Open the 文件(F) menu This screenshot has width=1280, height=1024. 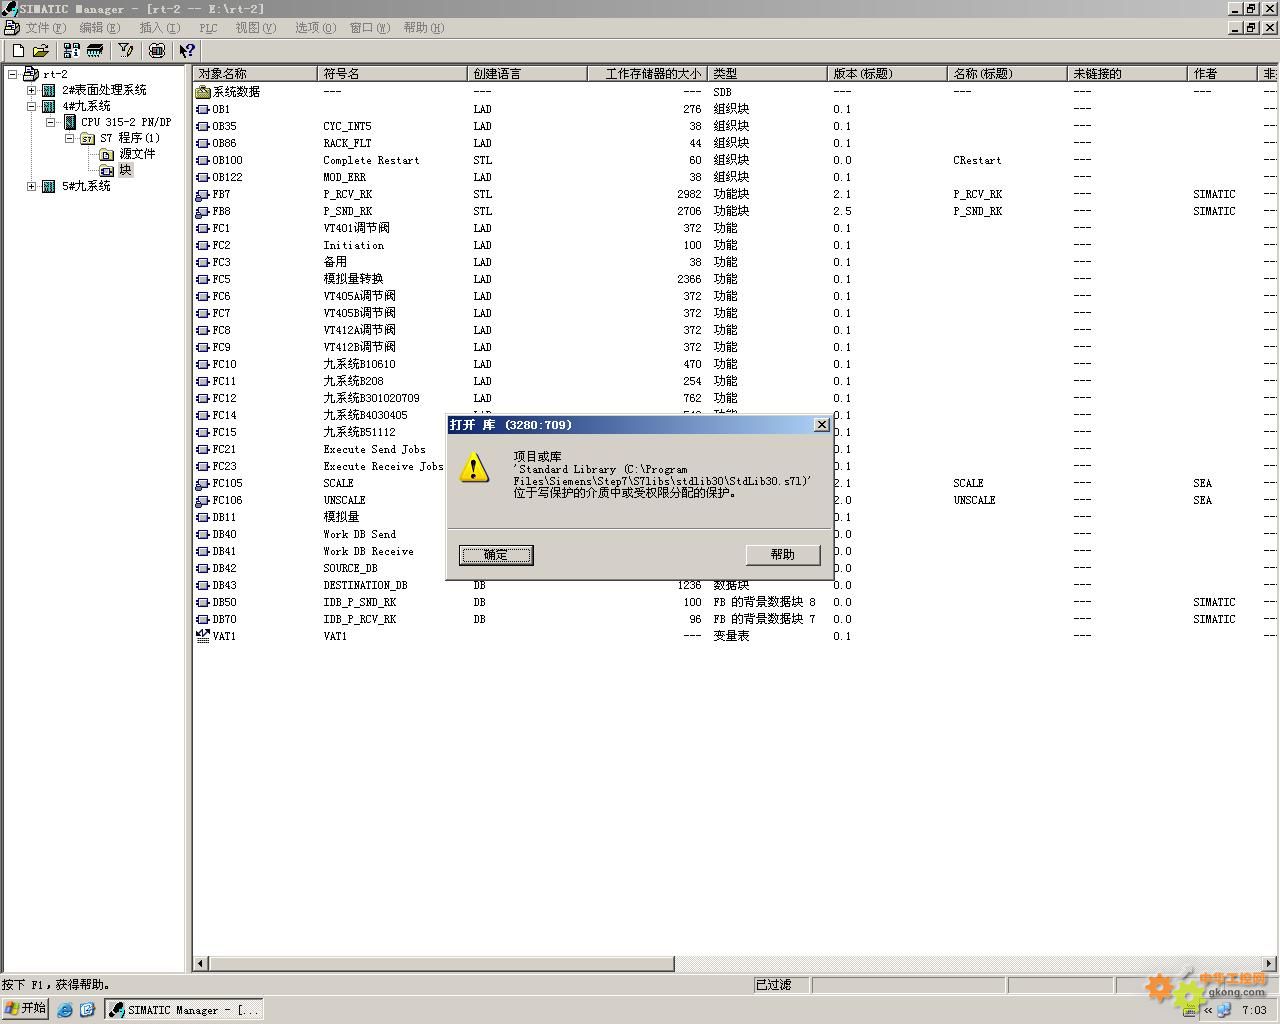(x=45, y=28)
